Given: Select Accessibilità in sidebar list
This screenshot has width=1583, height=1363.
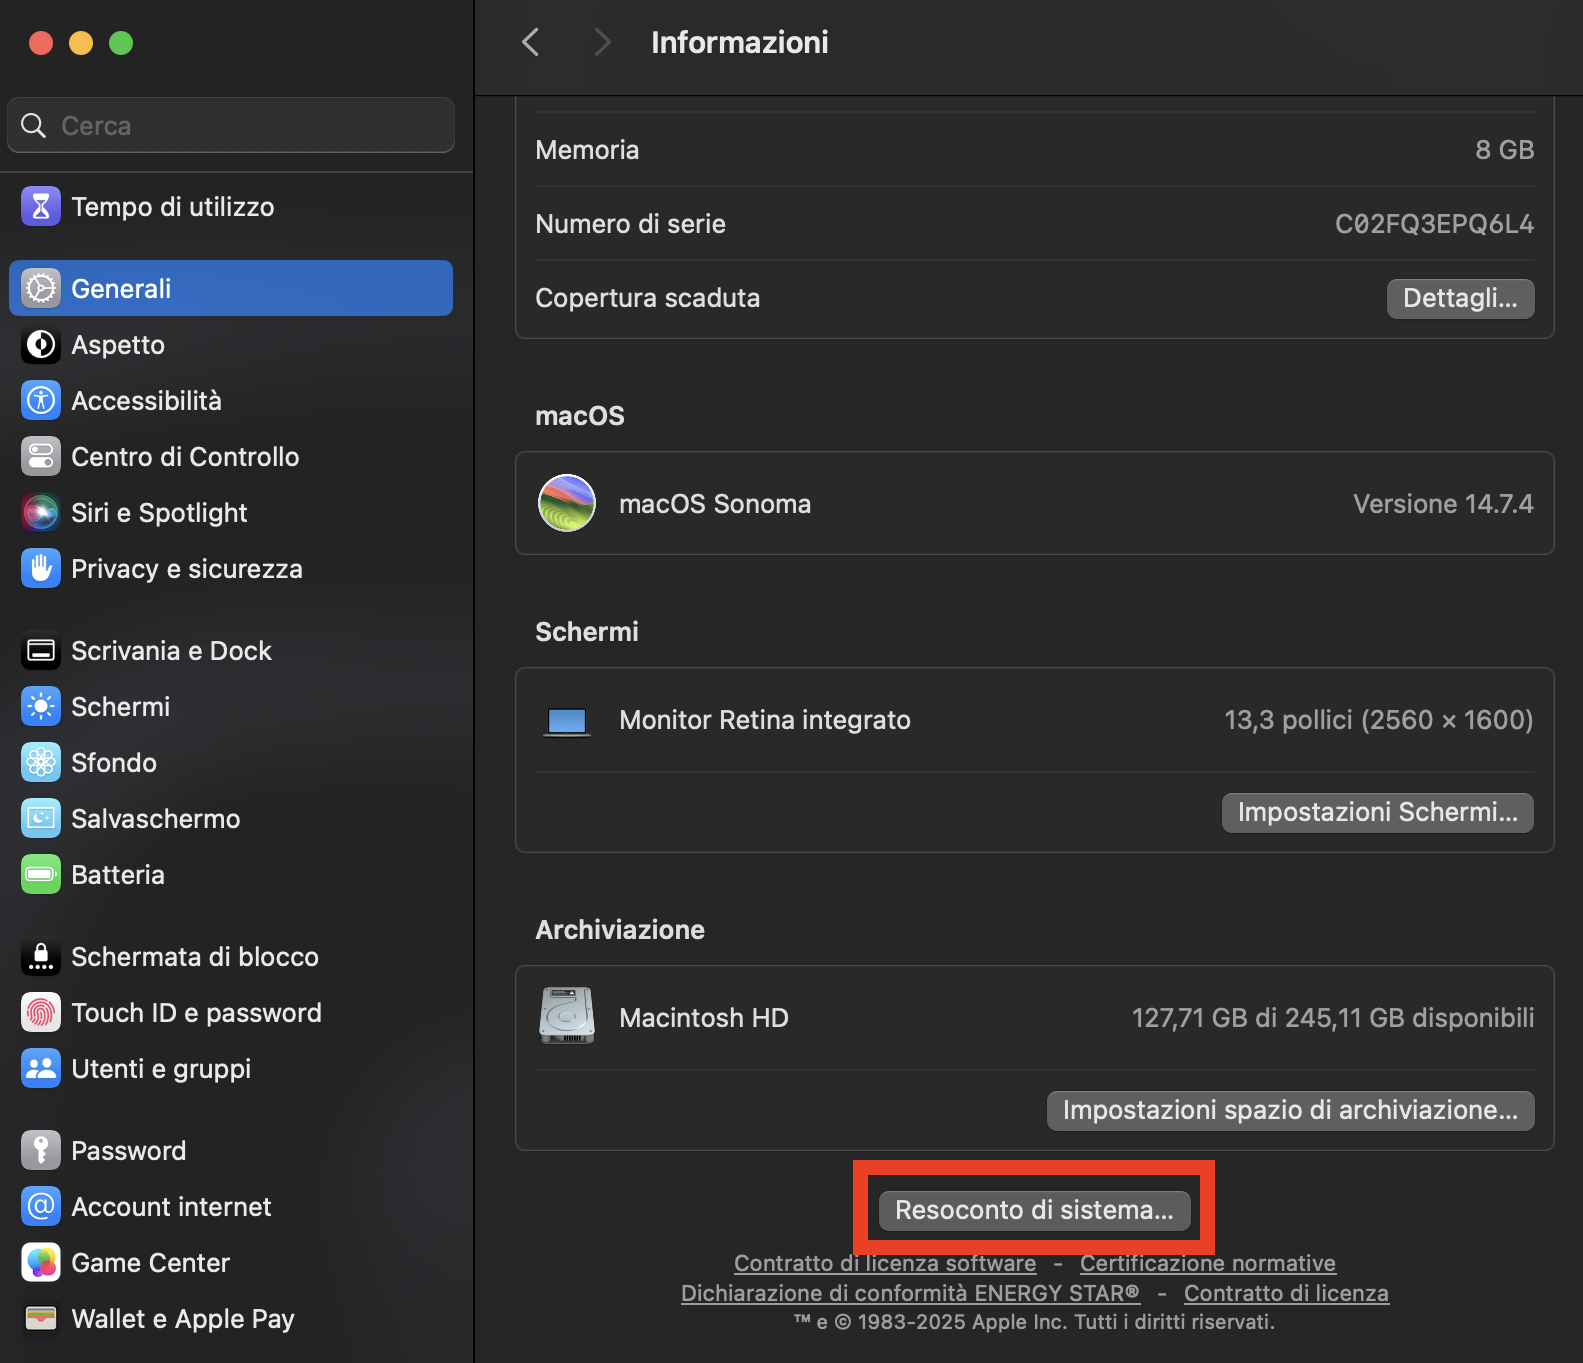Looking at the screenshot, I should 231,401.
